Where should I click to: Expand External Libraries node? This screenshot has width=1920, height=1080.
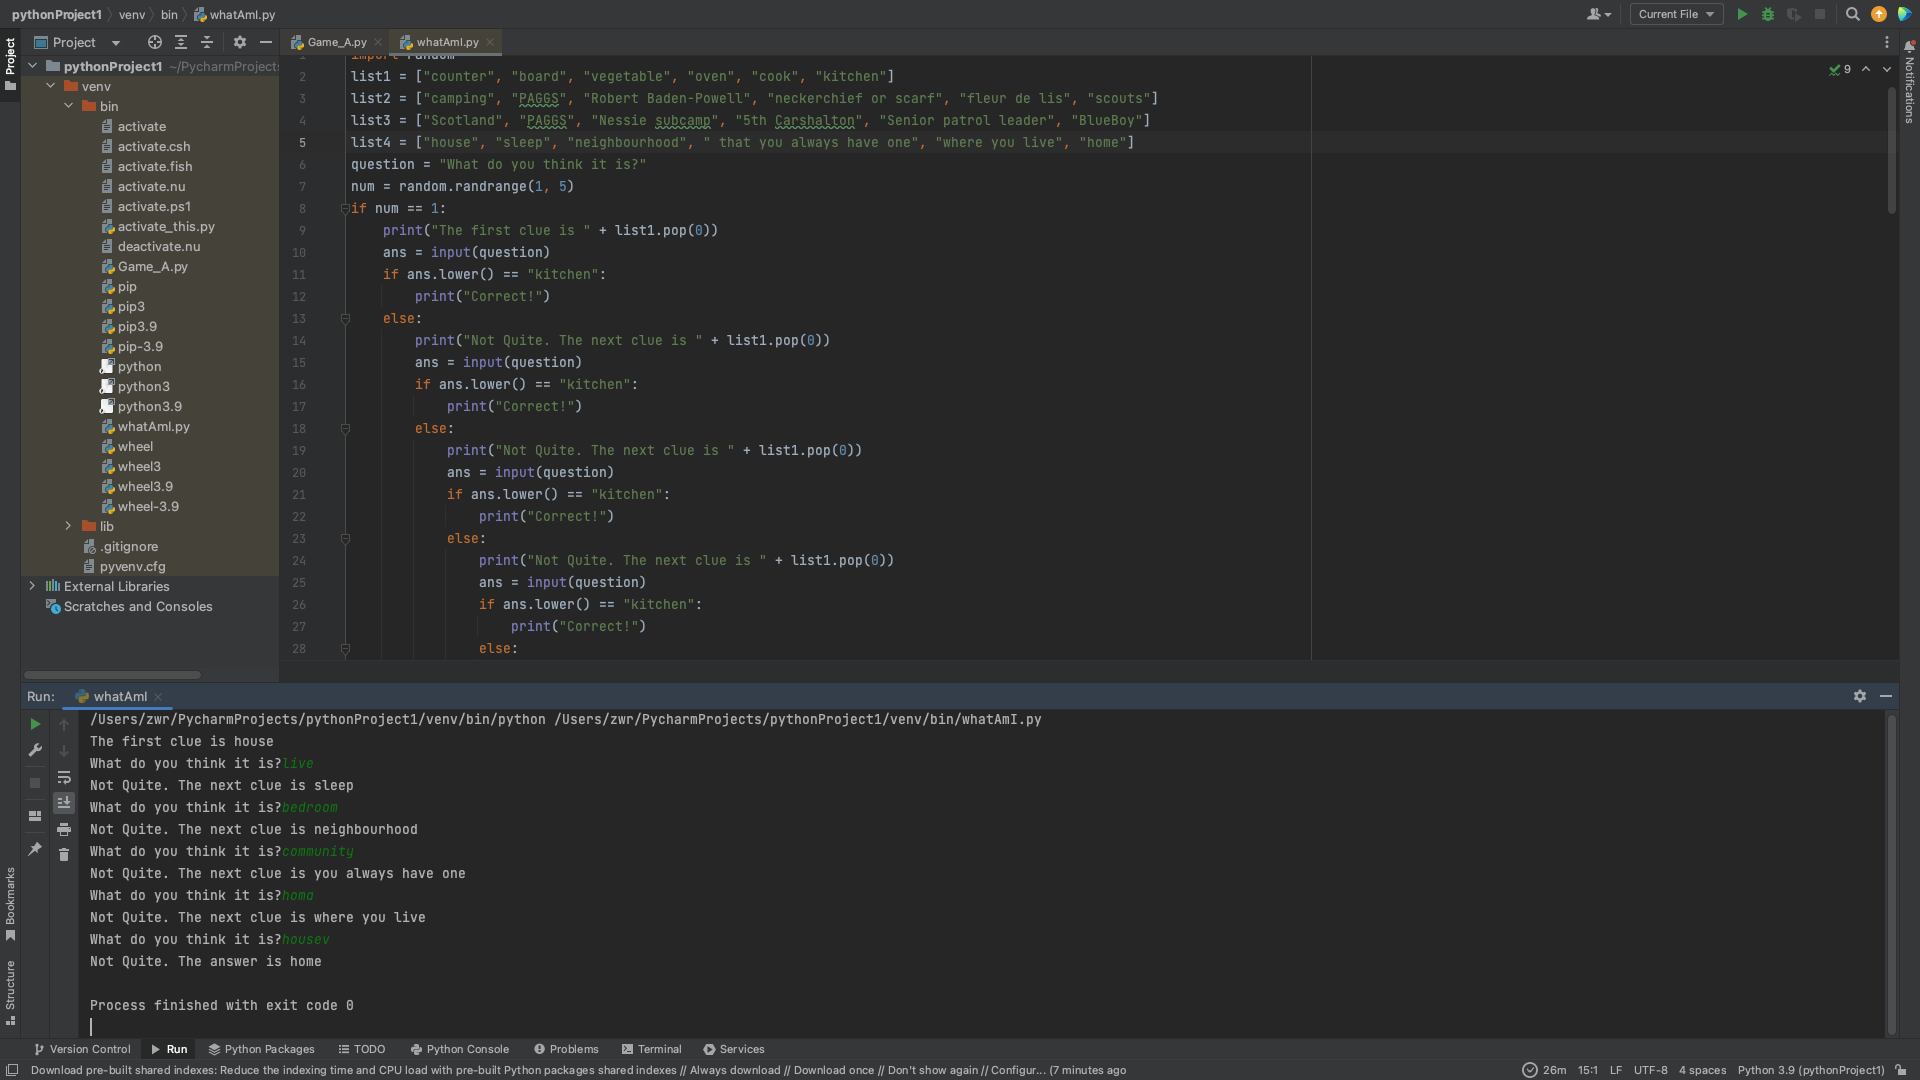click(x=32, y=586)
